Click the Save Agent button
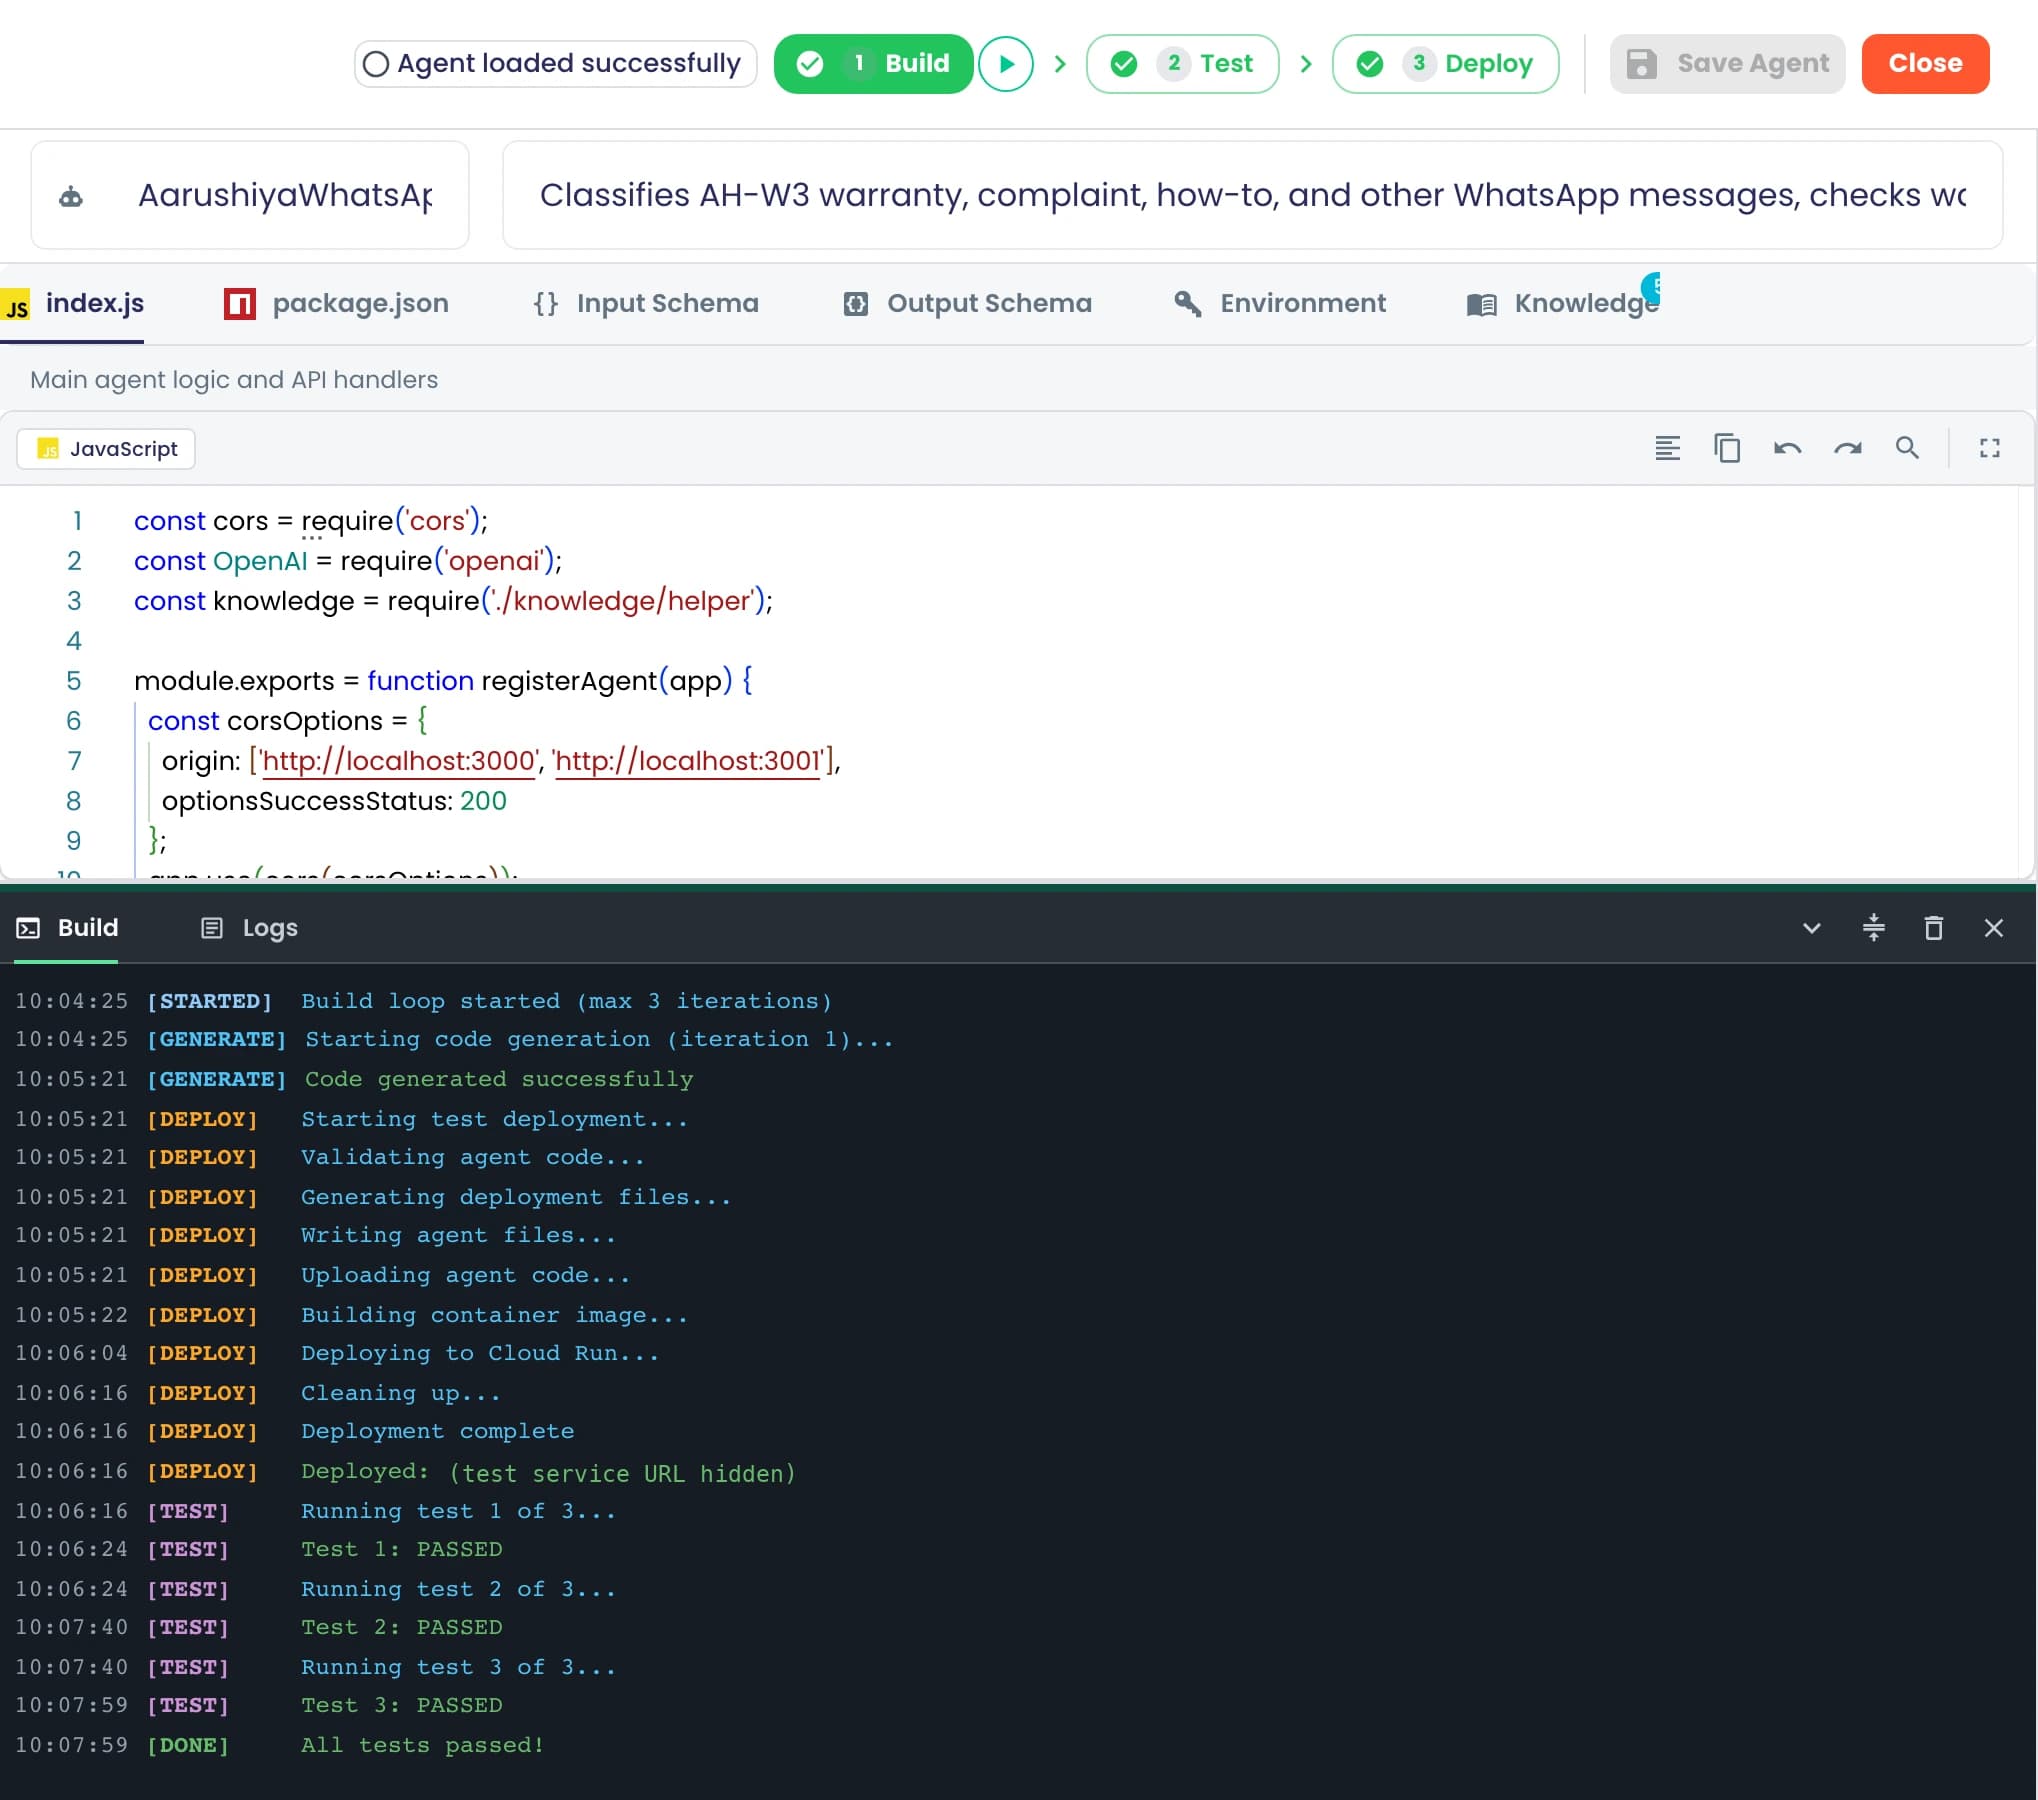Viewport: 2038px width, 1800px height. click(x=1727, y=64)
